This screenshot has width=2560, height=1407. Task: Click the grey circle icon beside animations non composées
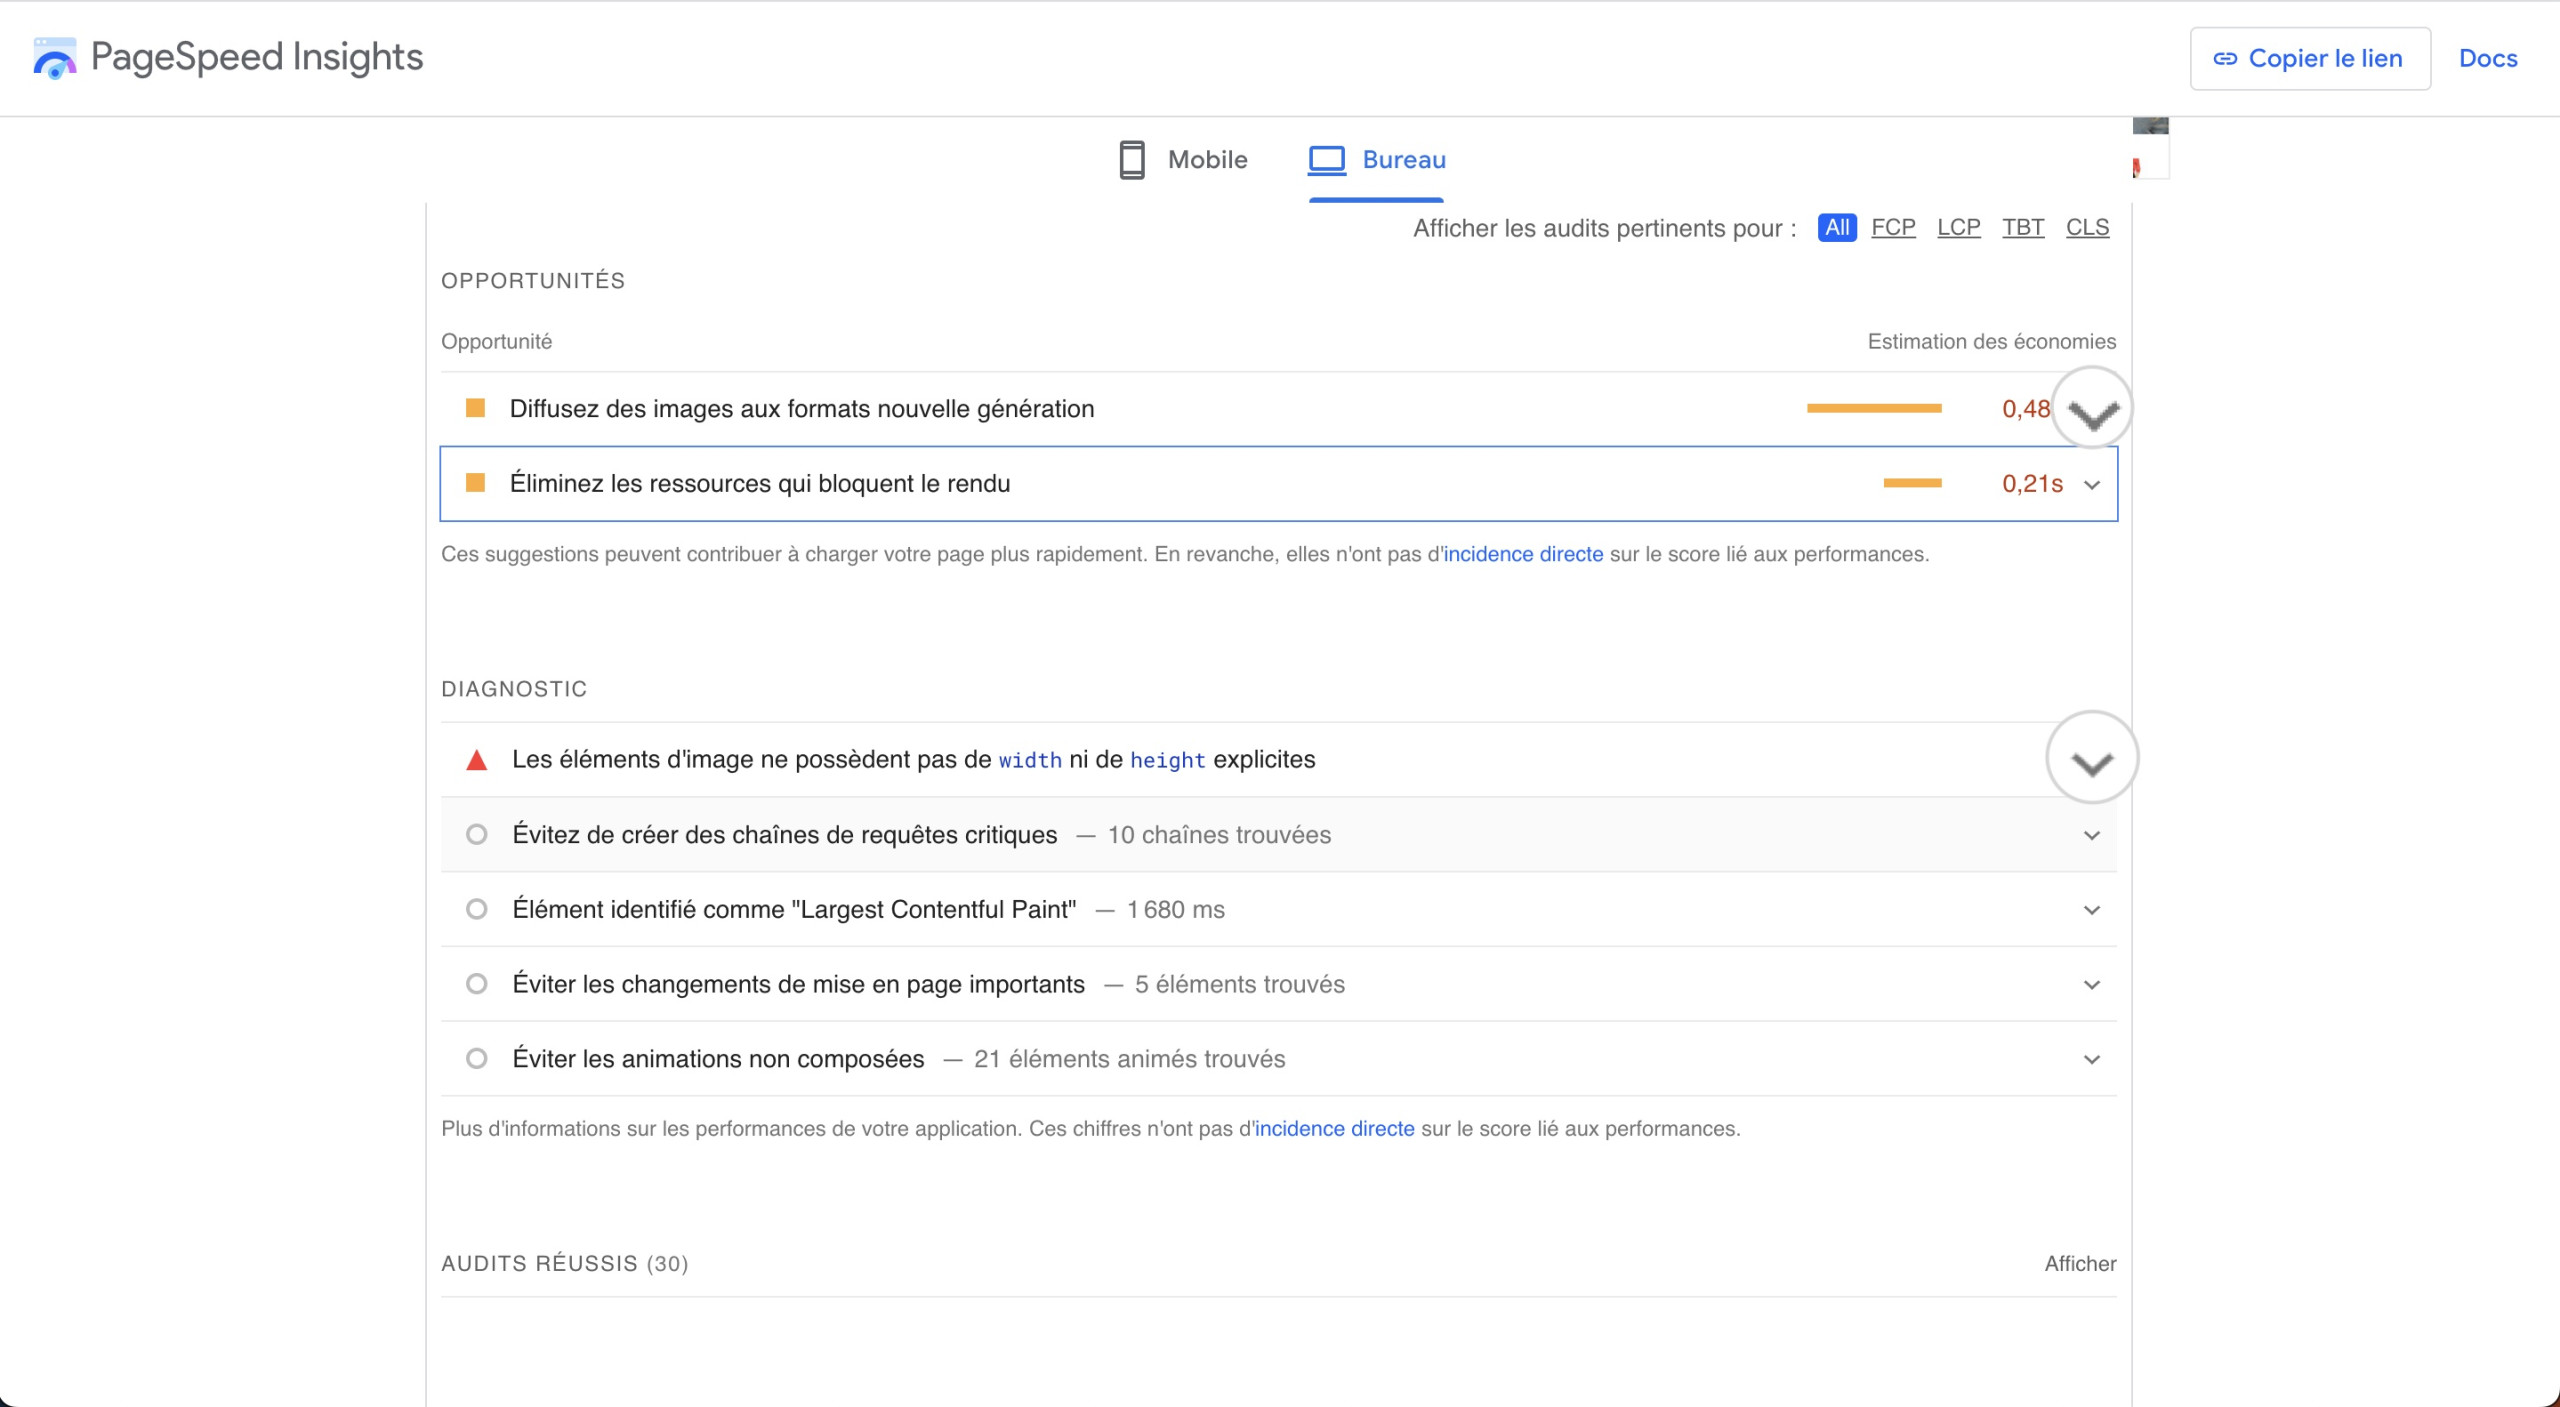[477, 1058]
